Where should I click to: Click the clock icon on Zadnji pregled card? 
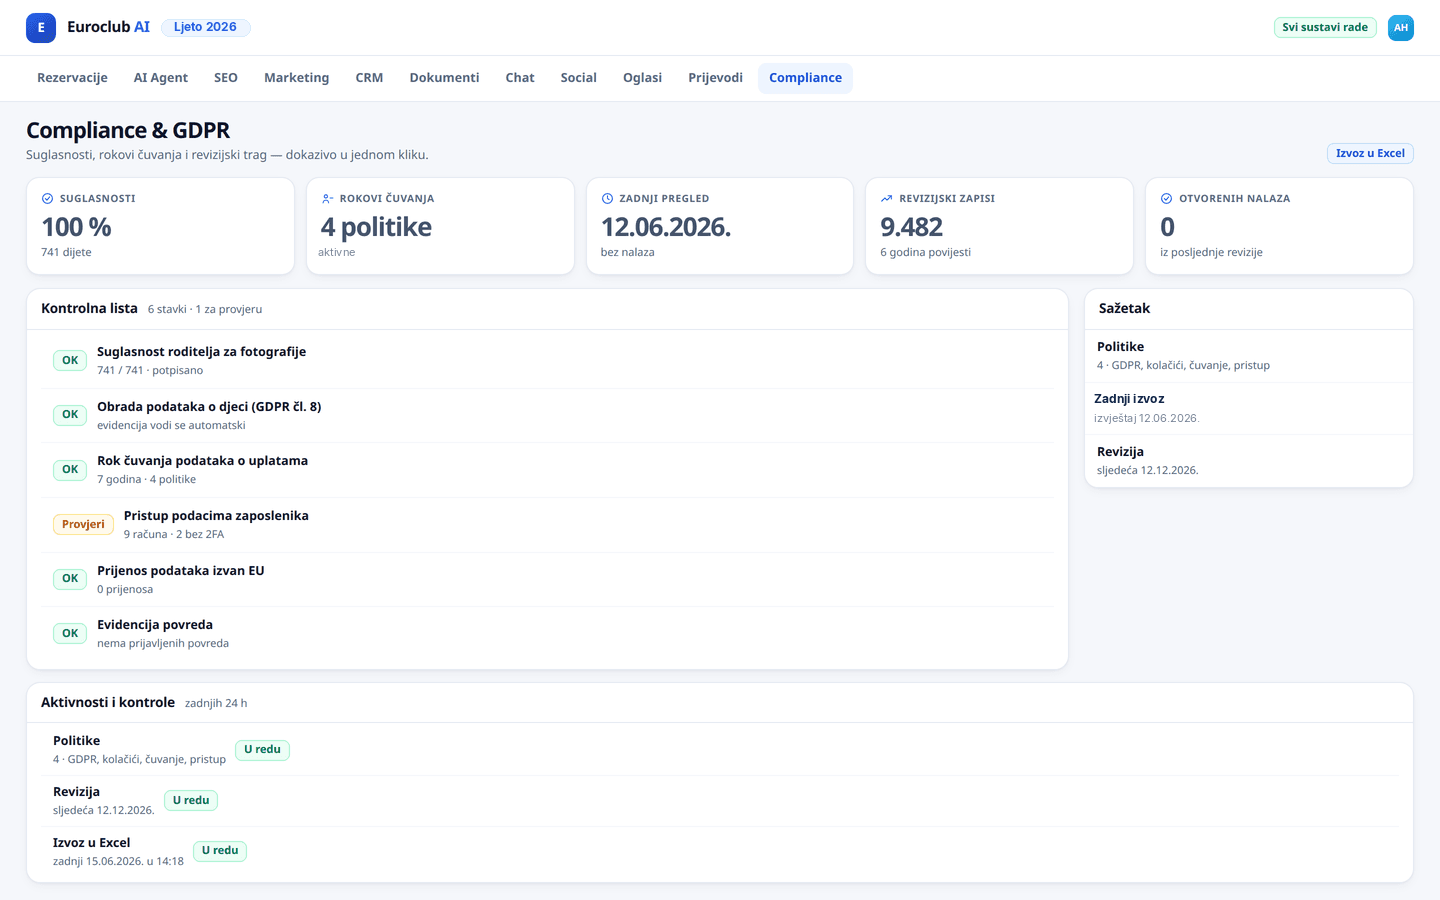pyautogui.click(x=607, y=199)
